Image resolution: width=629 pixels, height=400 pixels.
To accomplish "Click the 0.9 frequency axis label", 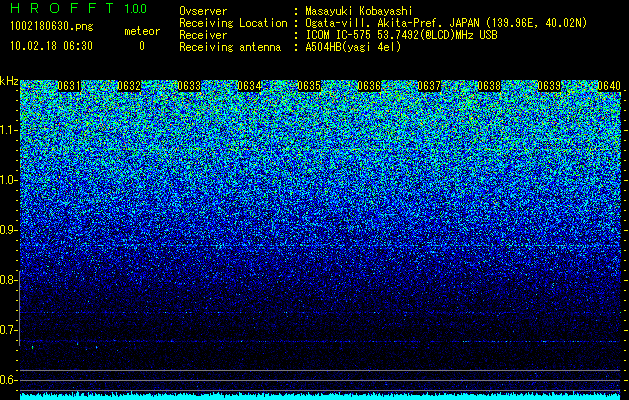I will (x=9, y=230).
